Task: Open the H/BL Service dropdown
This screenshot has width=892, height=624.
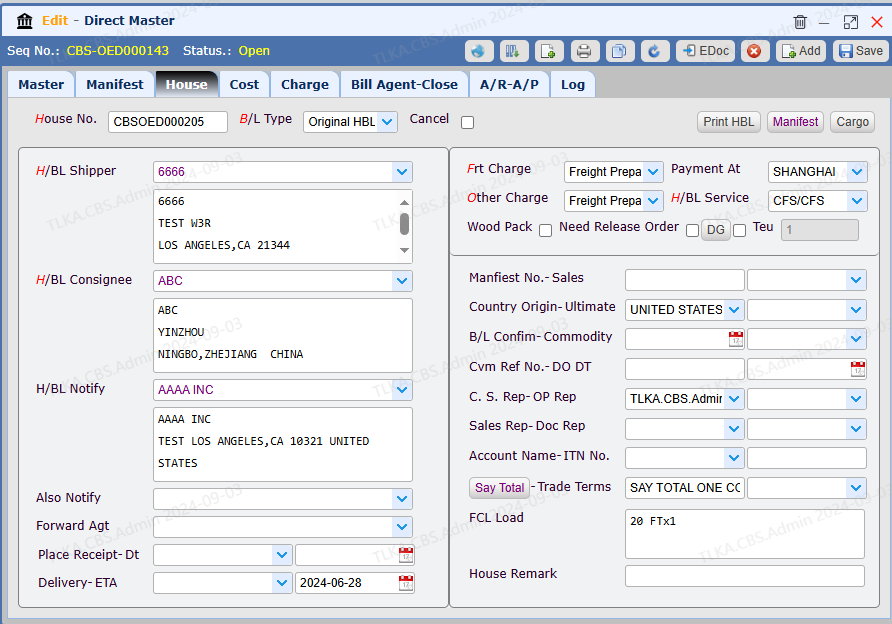Action: point(857,201)
